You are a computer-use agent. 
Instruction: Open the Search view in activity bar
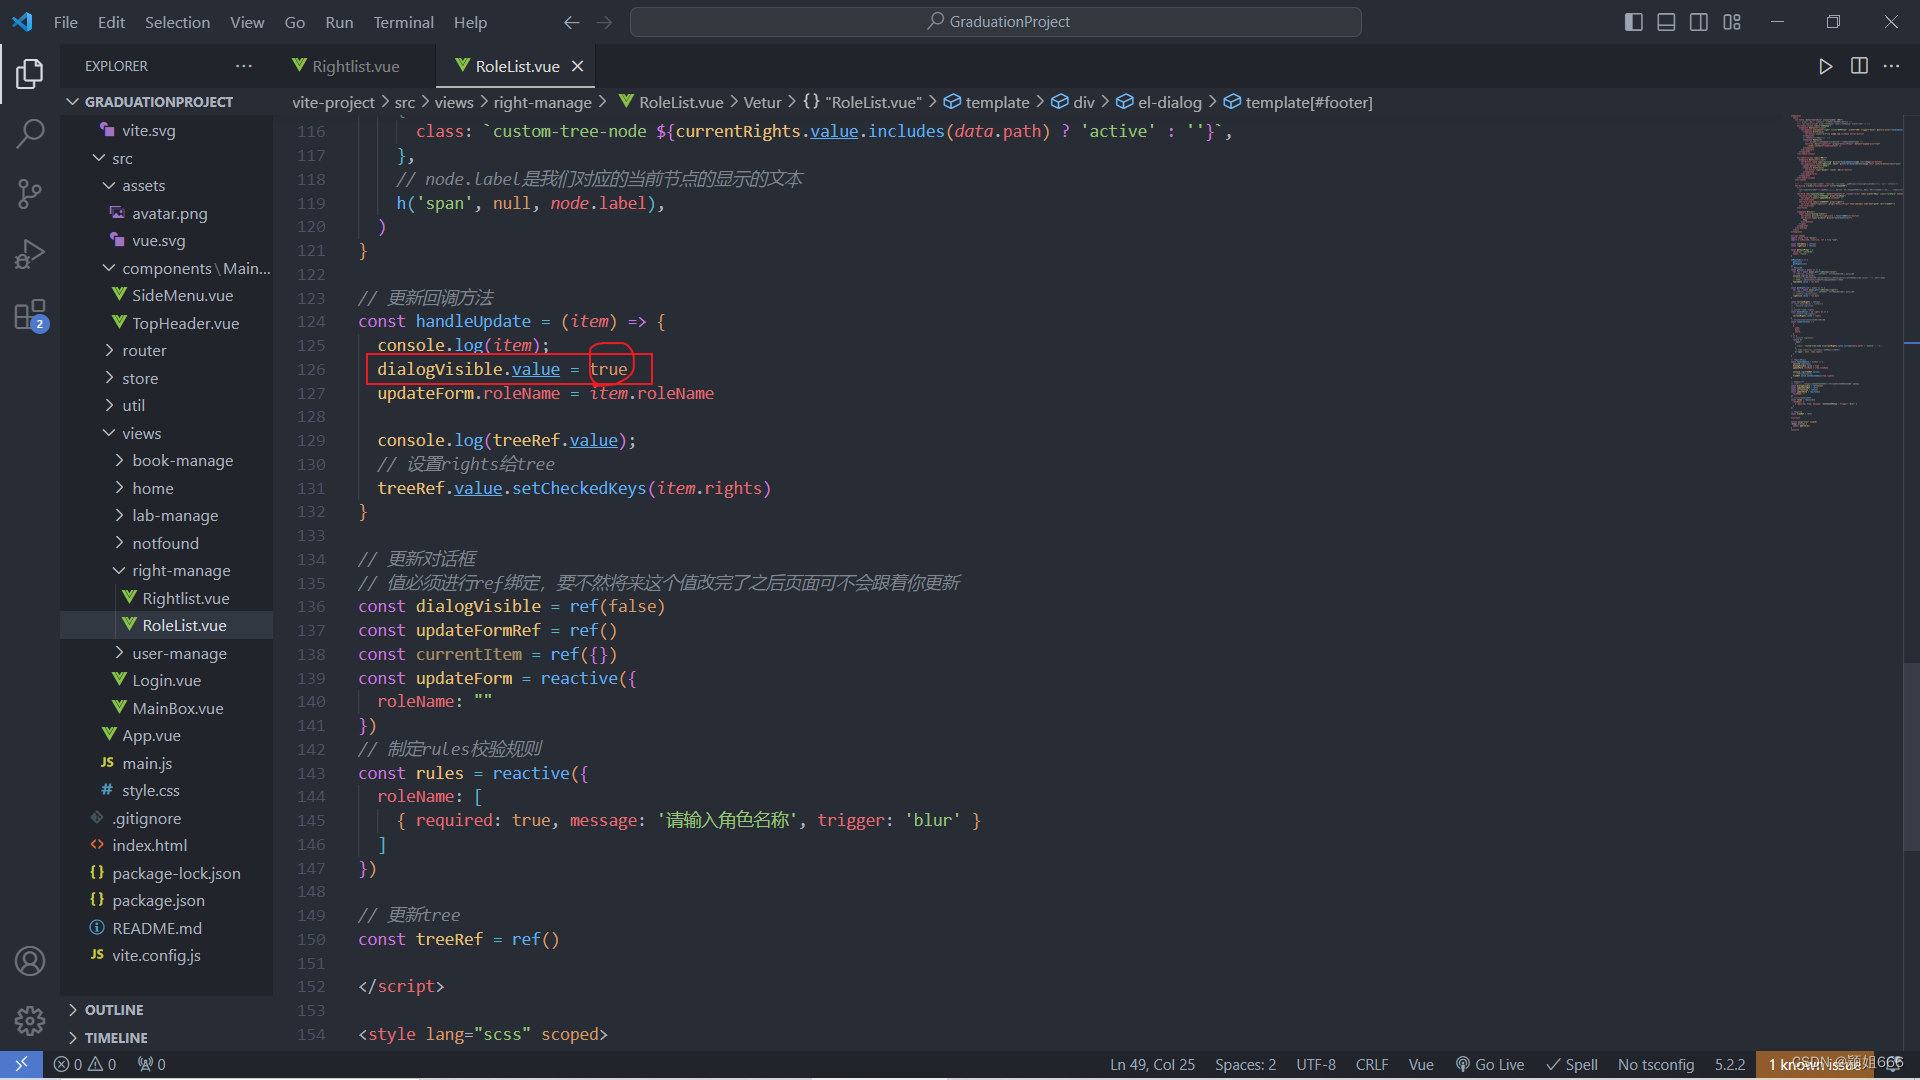coord(30,133)
